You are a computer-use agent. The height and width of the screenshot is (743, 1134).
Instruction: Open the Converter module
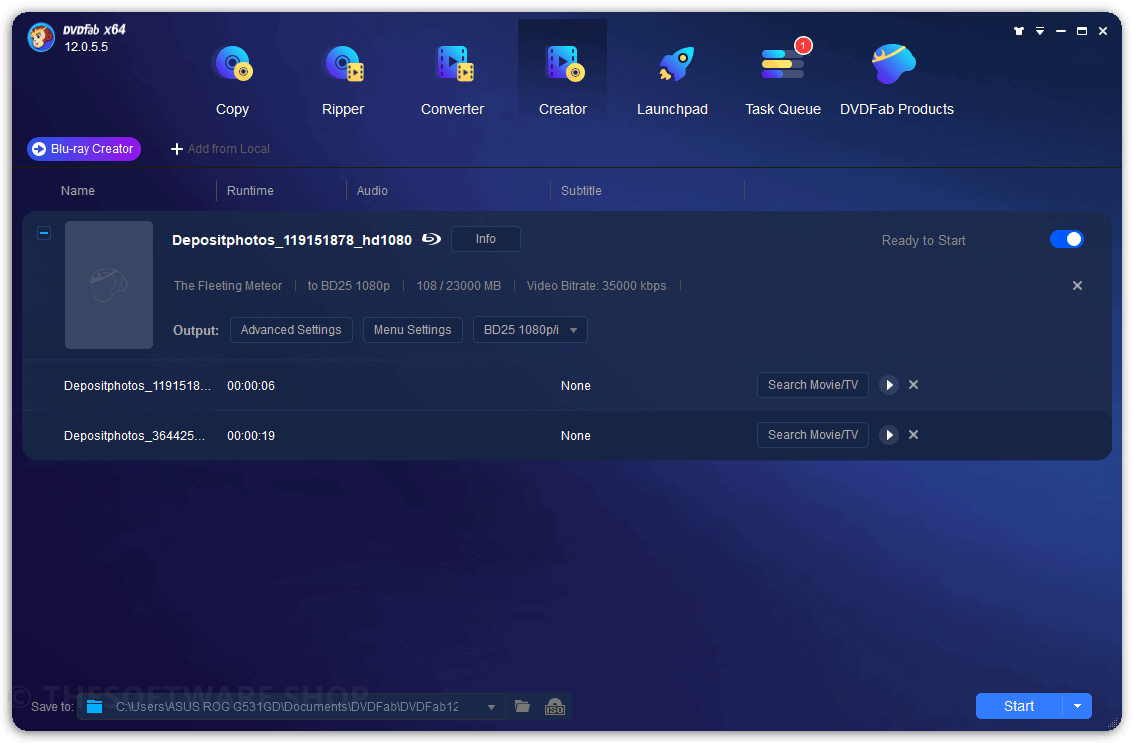pyautogui.click(x=453, y=80)
